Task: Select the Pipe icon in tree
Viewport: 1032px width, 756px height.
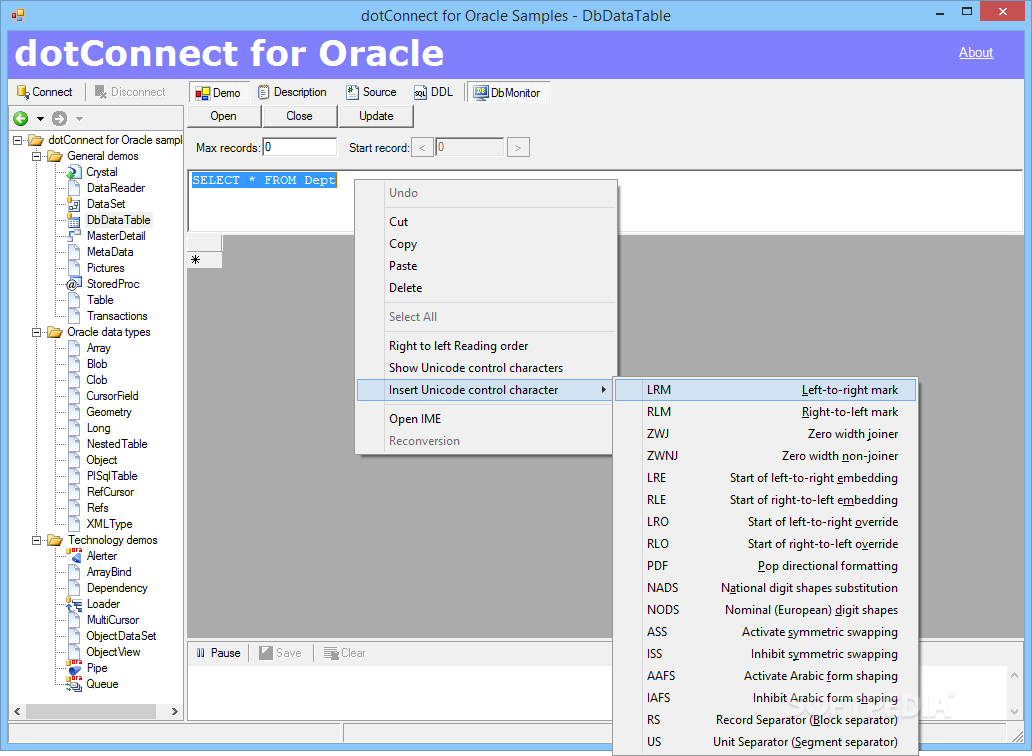Action: pos(74,668)
